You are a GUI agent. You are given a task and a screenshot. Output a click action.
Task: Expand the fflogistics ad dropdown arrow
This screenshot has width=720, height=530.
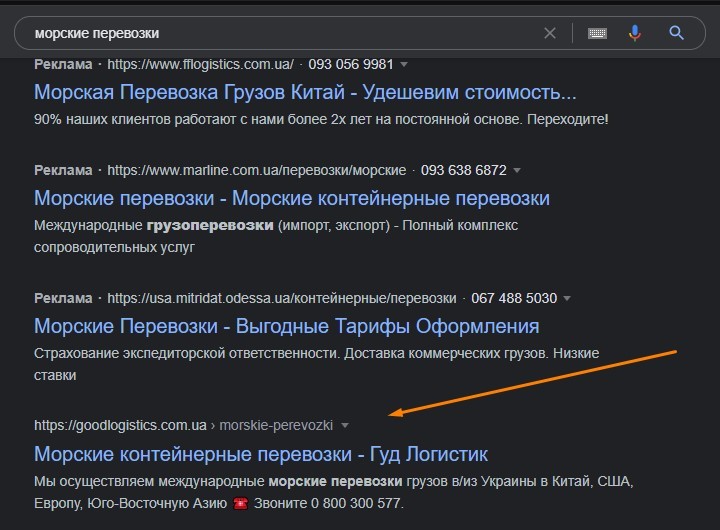[x=404, y=64]
